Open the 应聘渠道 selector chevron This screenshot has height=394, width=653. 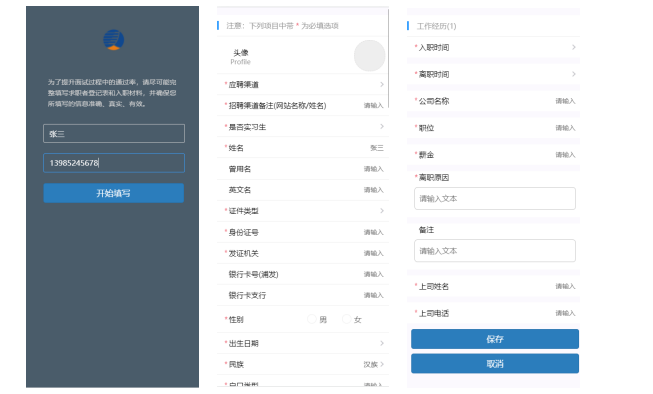[x=381, y=85]
